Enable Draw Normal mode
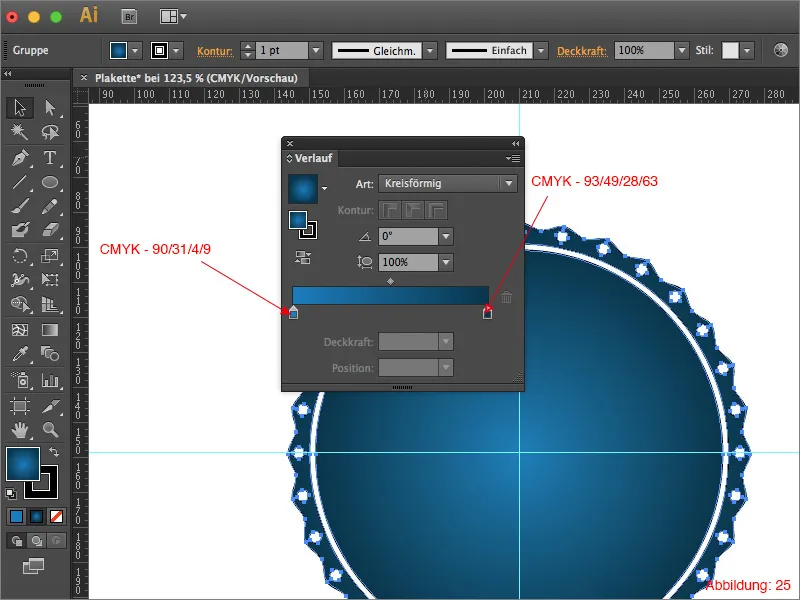This screenshot has height=600, width=800. (x=16, y=540)
